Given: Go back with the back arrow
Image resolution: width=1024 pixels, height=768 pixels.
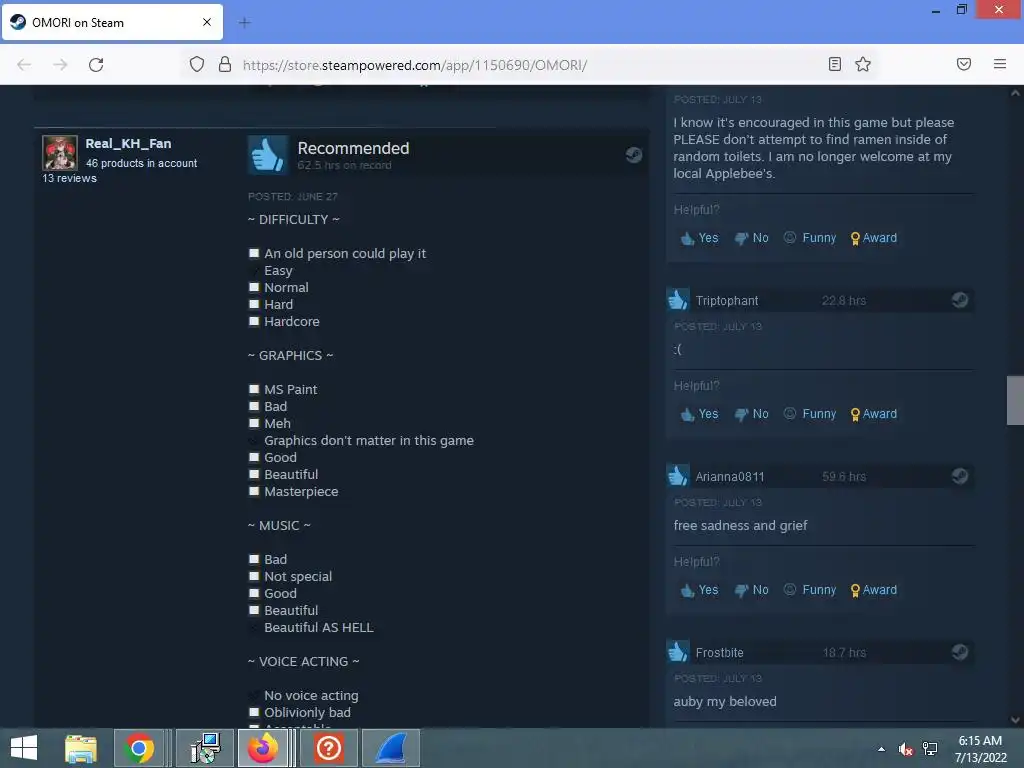Looking at the screenshot, I should (x=24, y=65).
